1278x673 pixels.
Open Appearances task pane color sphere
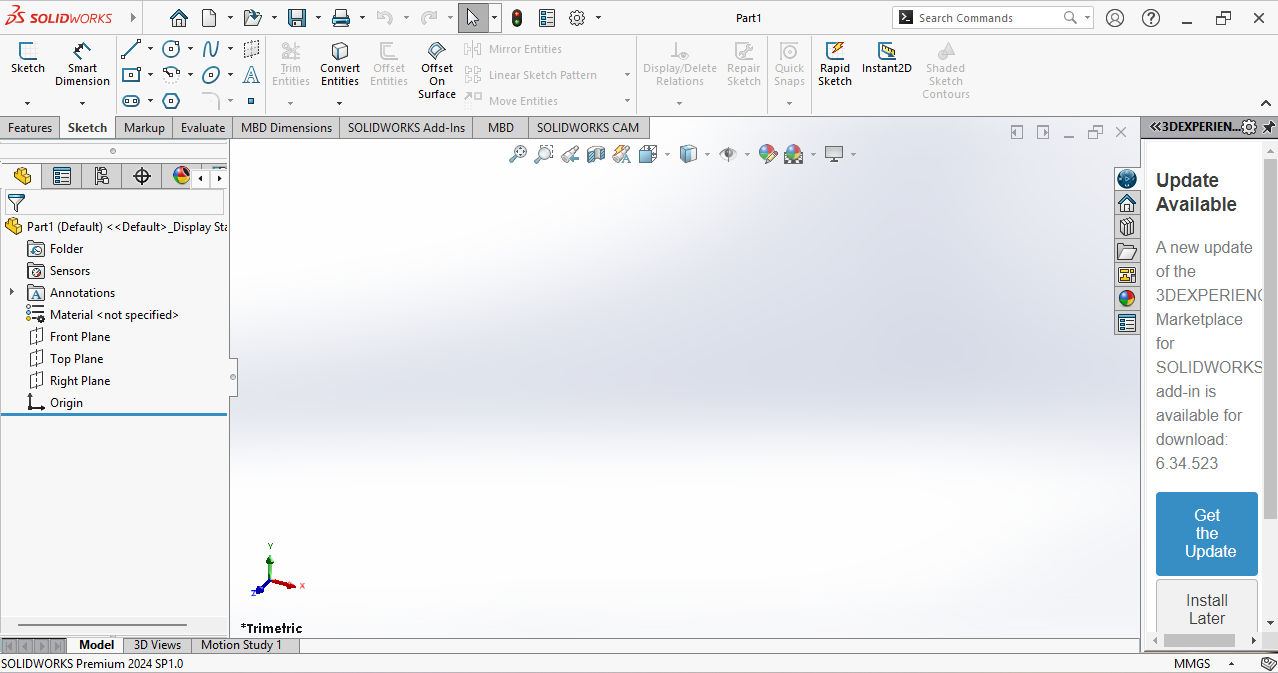(1127, 298)
